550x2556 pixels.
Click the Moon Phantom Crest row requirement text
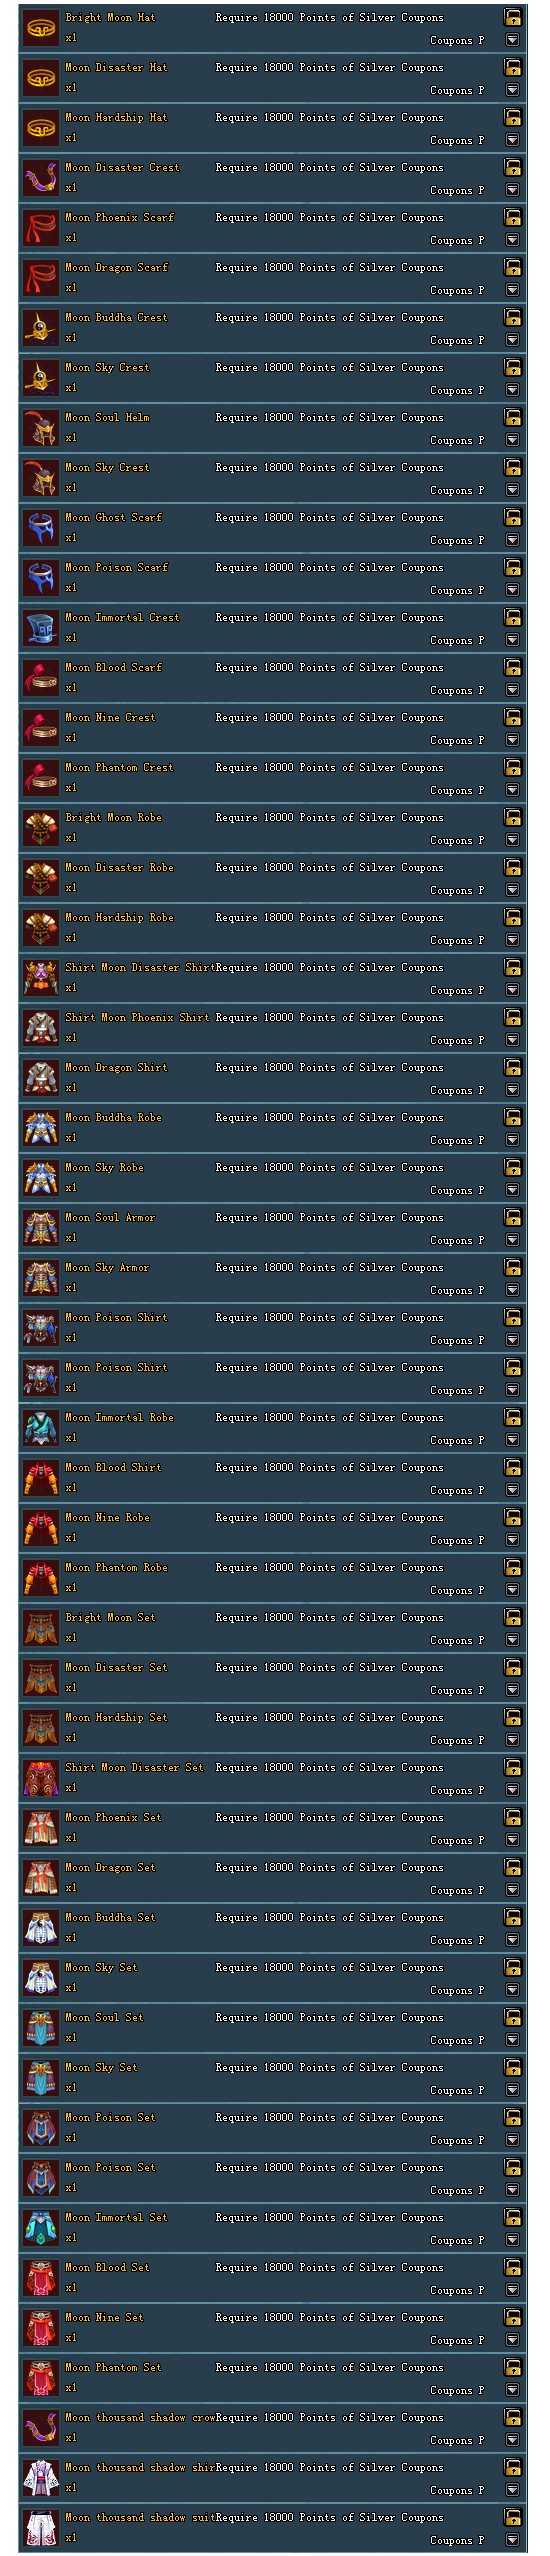click(329, 768)
